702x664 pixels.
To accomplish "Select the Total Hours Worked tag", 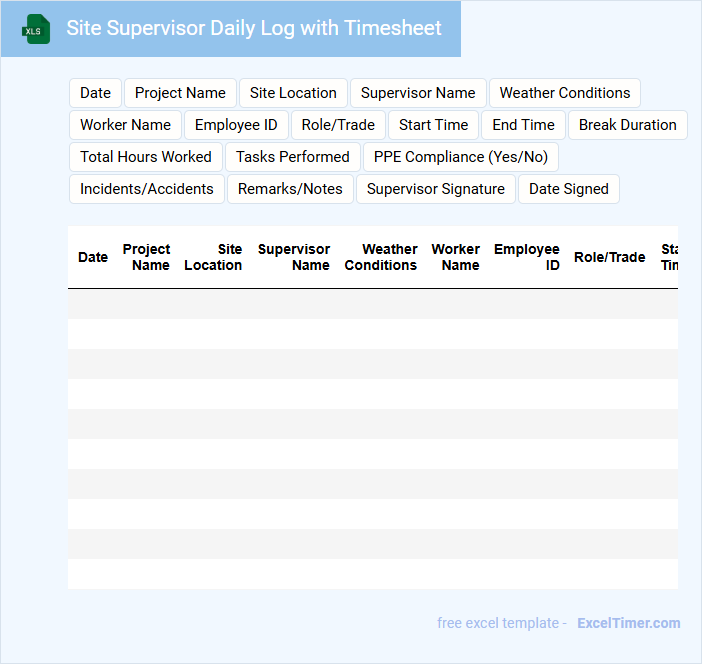I will tap(146, 157).
